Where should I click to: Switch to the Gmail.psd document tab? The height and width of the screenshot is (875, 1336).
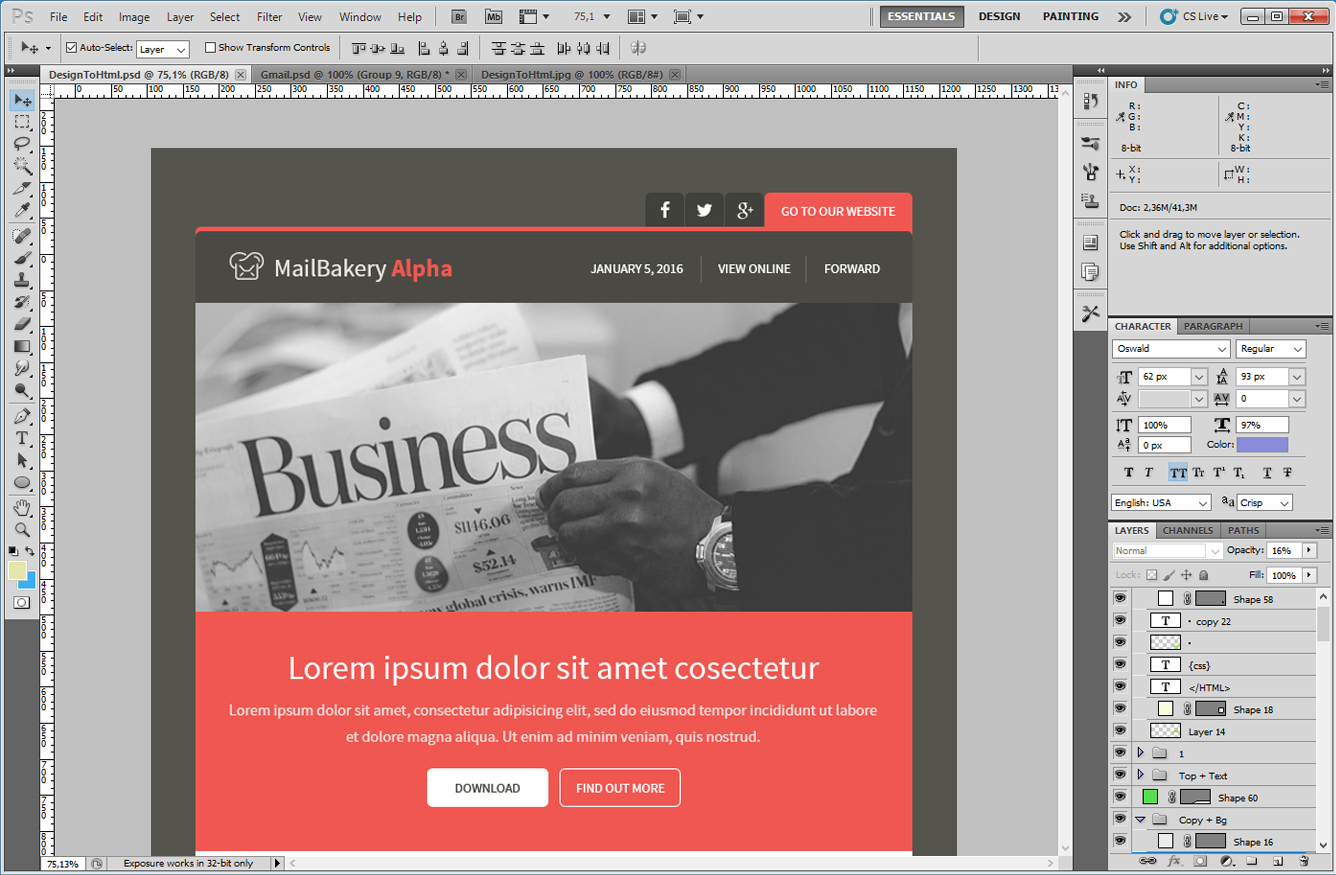[352, 75]
